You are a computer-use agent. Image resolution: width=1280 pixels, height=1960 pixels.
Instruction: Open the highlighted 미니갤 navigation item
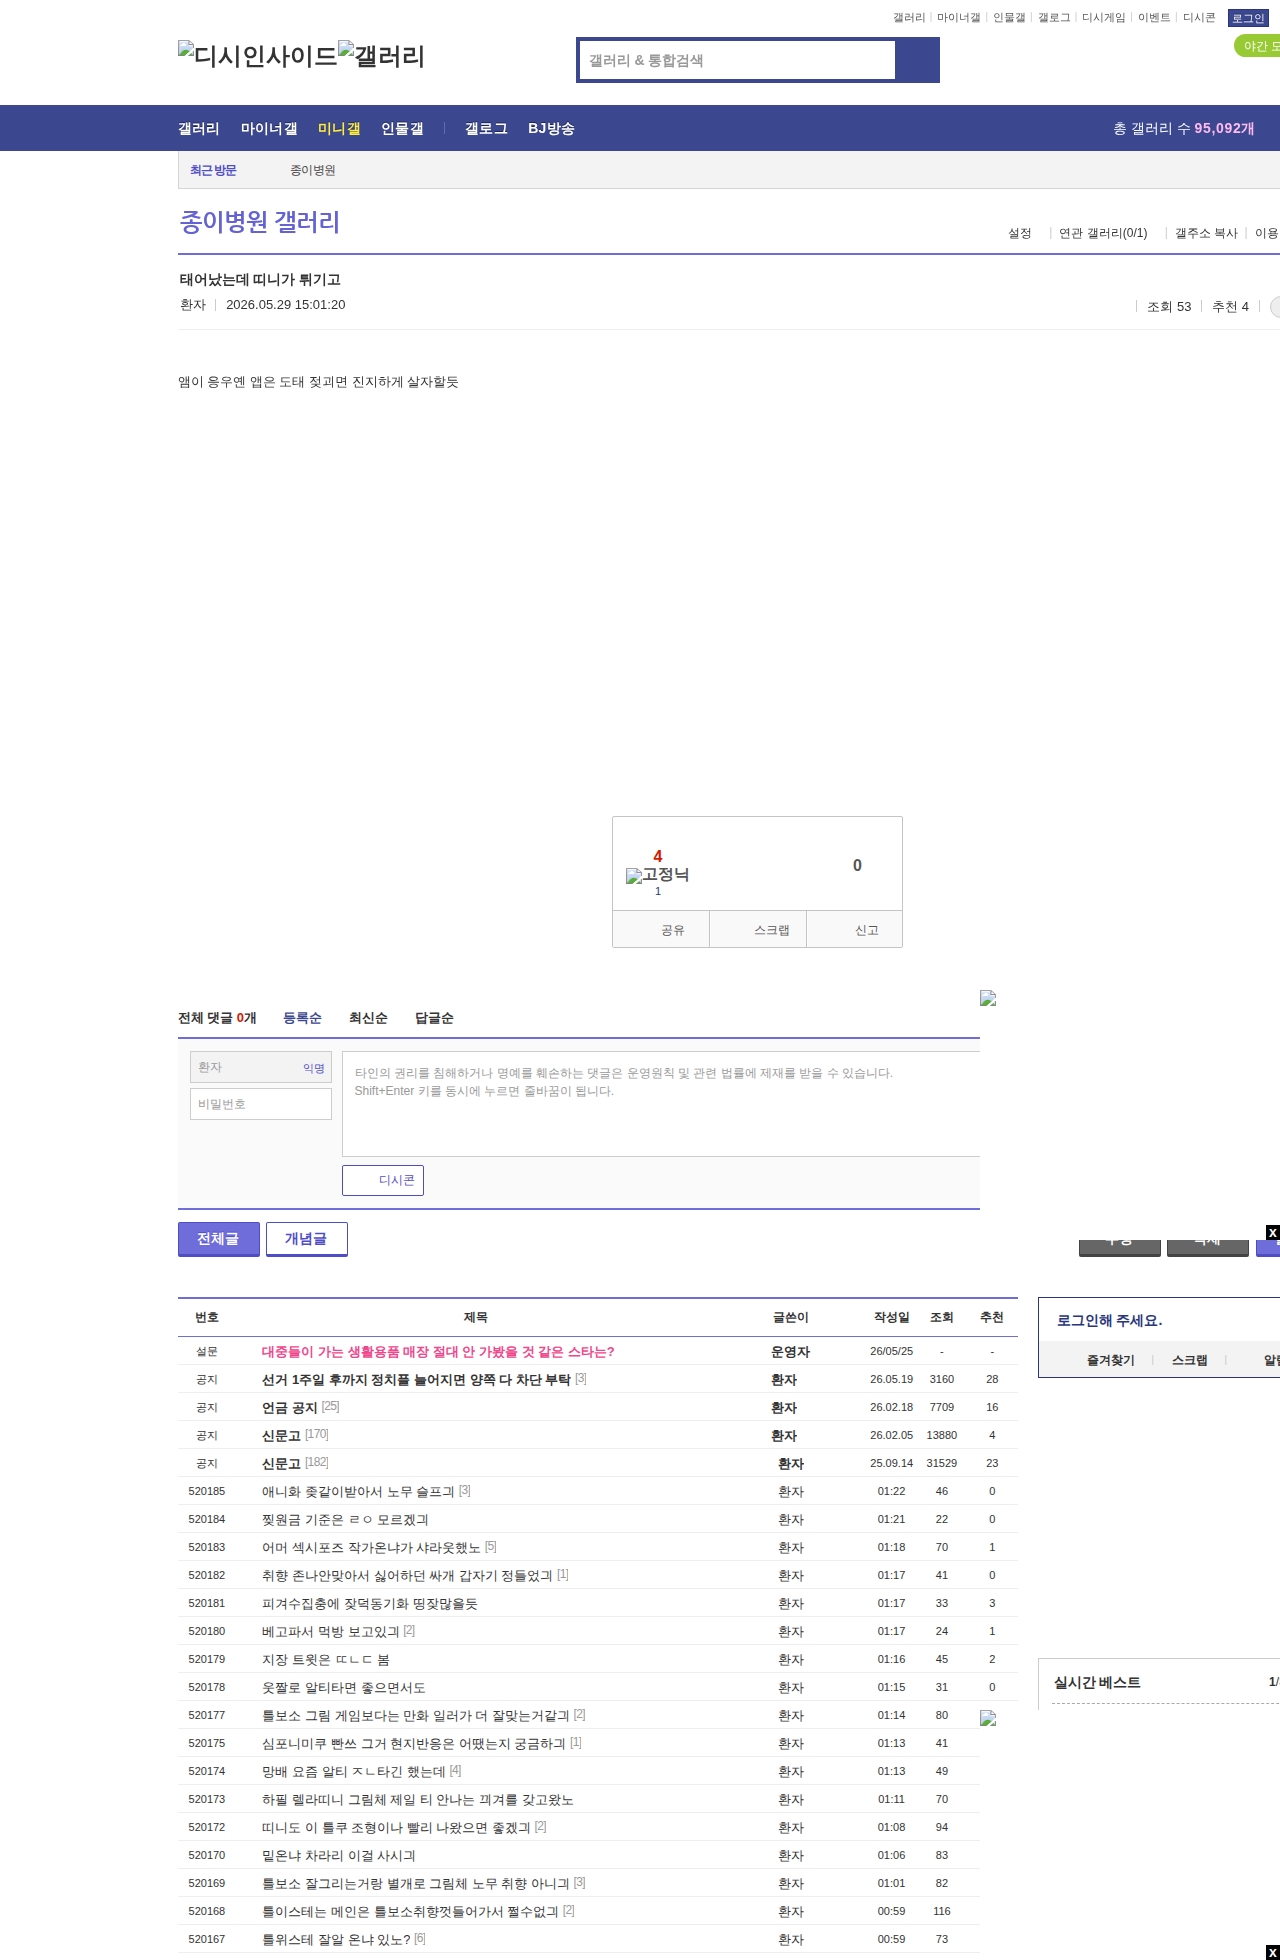click(339, 128)
